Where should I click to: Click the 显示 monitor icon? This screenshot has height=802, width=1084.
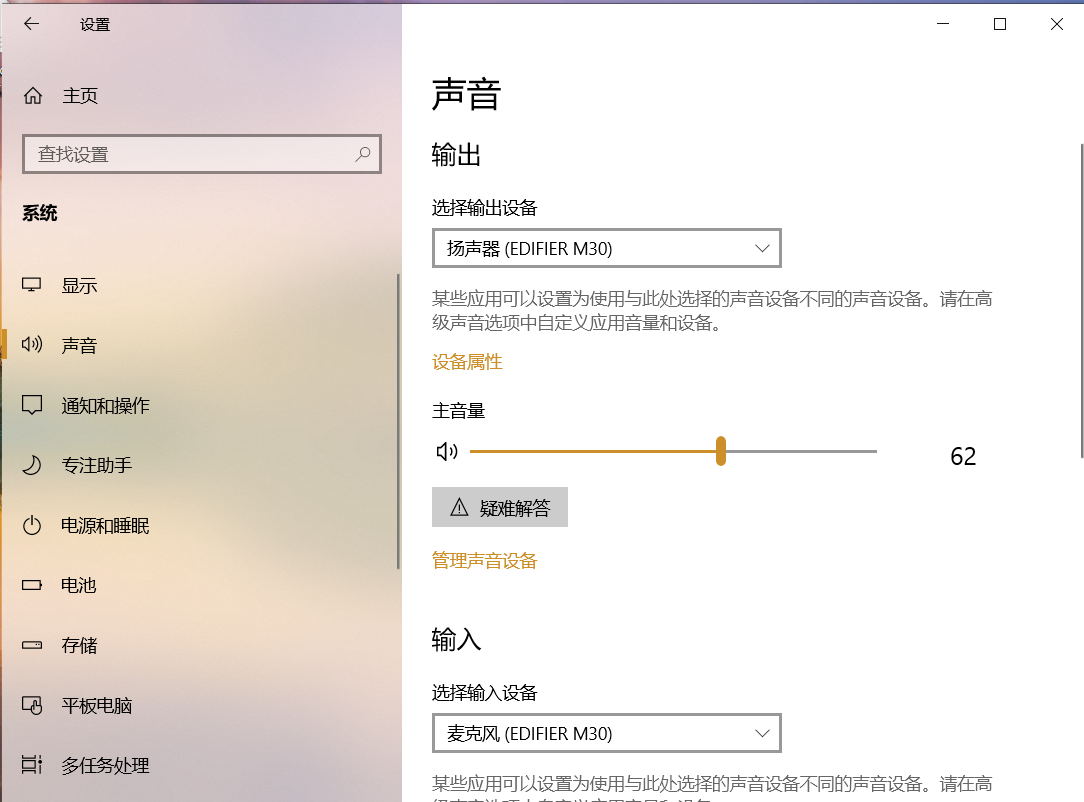click(x=32, y=285)
